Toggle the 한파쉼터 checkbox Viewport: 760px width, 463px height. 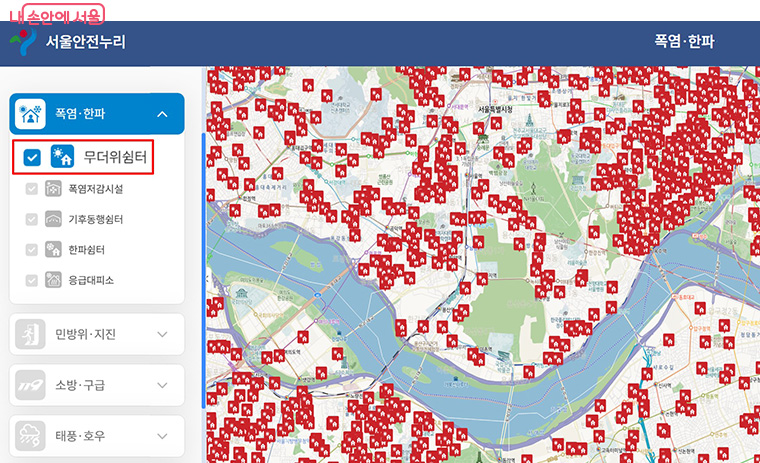(32, 250)
